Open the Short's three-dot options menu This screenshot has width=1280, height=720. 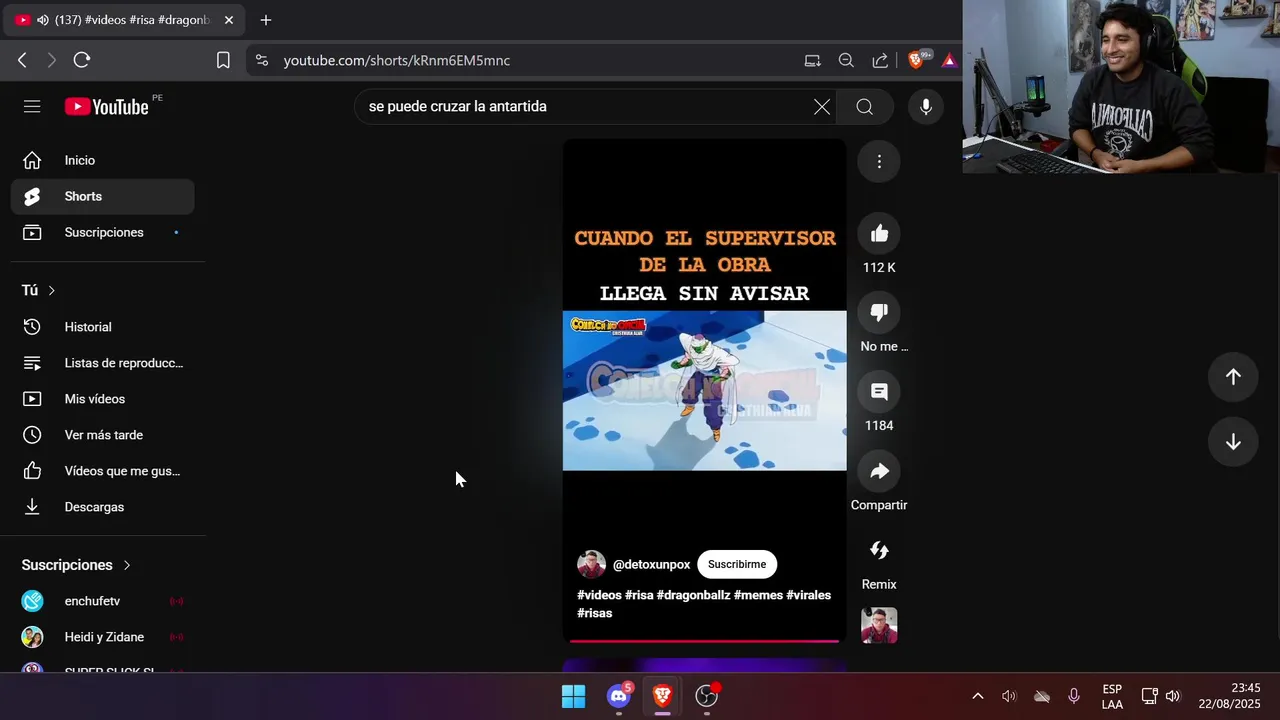(879, 161)
